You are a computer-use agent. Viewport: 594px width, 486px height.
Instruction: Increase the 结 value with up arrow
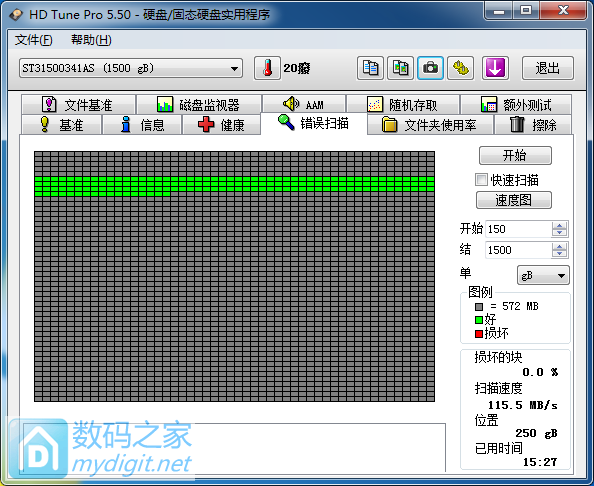[559, 247]
